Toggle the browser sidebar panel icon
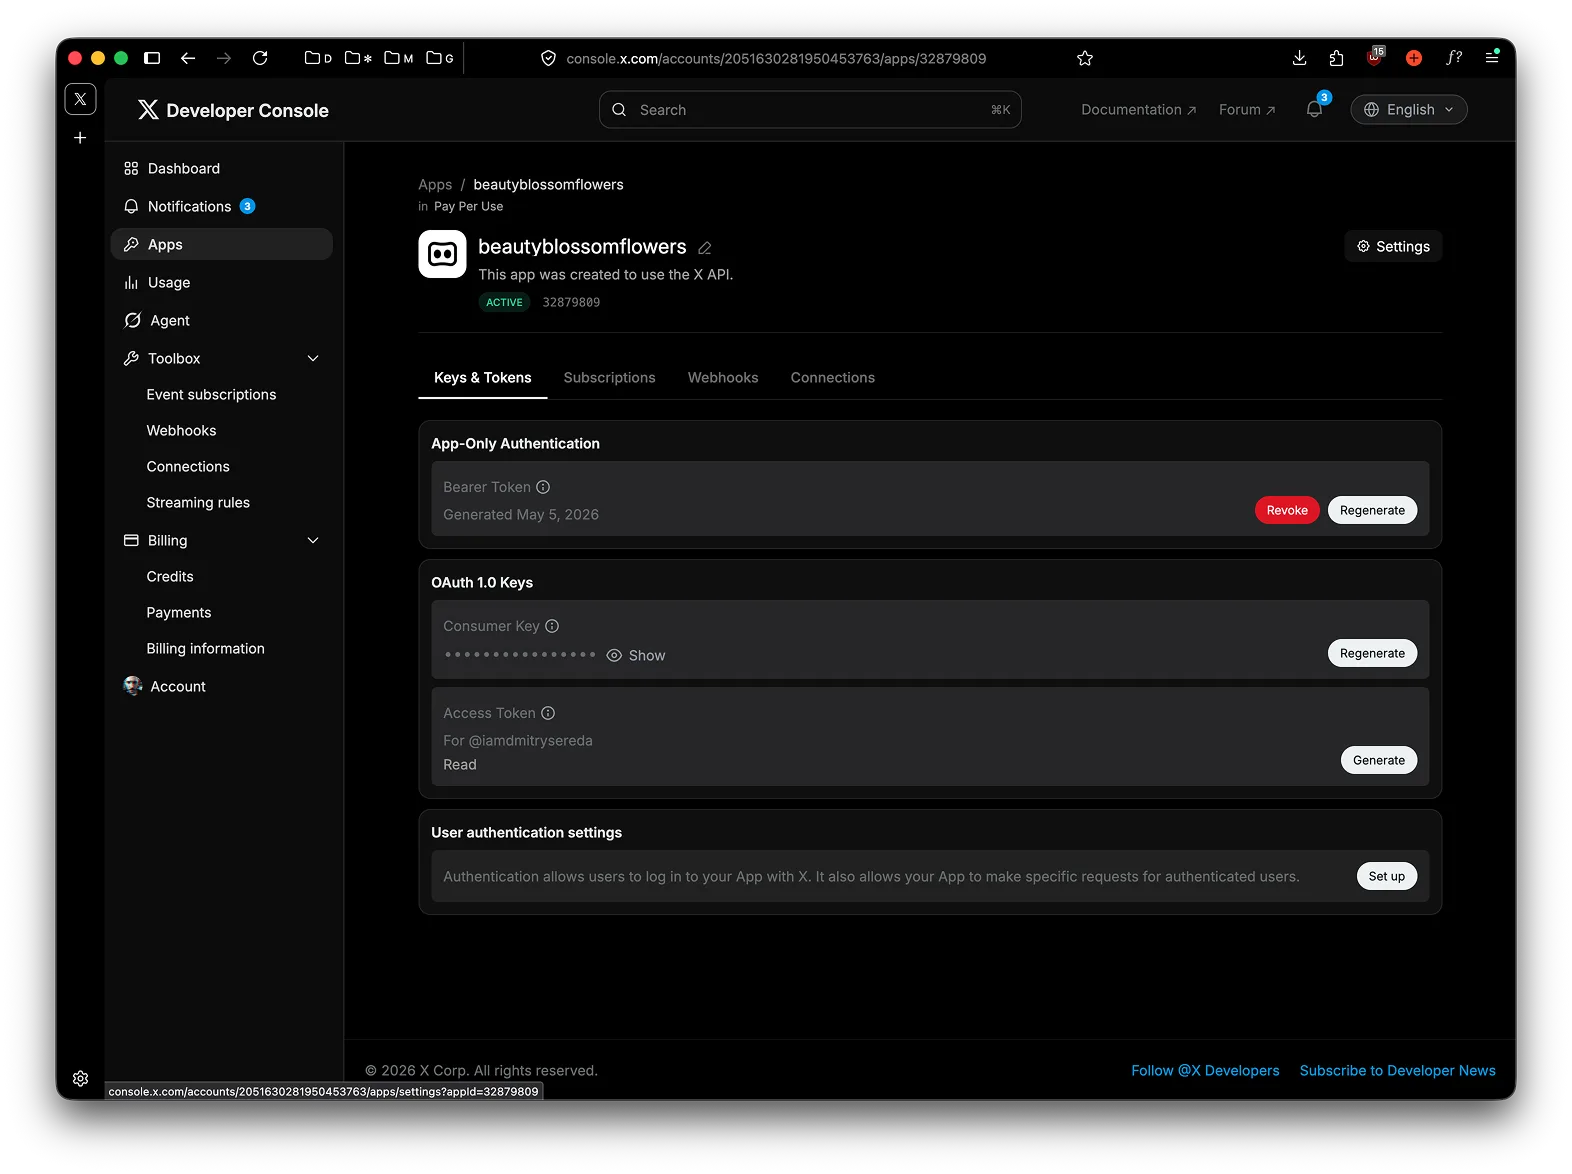The image size is (1572, 1174). (x=152, y=58)
